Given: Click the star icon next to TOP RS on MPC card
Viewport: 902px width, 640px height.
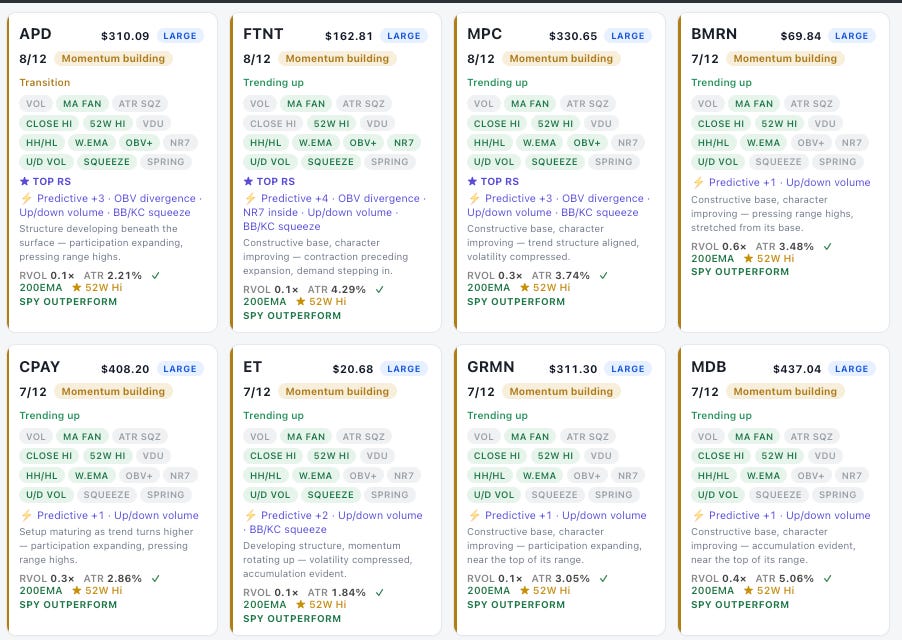Looking at the screenshot, I should [472, 182].
